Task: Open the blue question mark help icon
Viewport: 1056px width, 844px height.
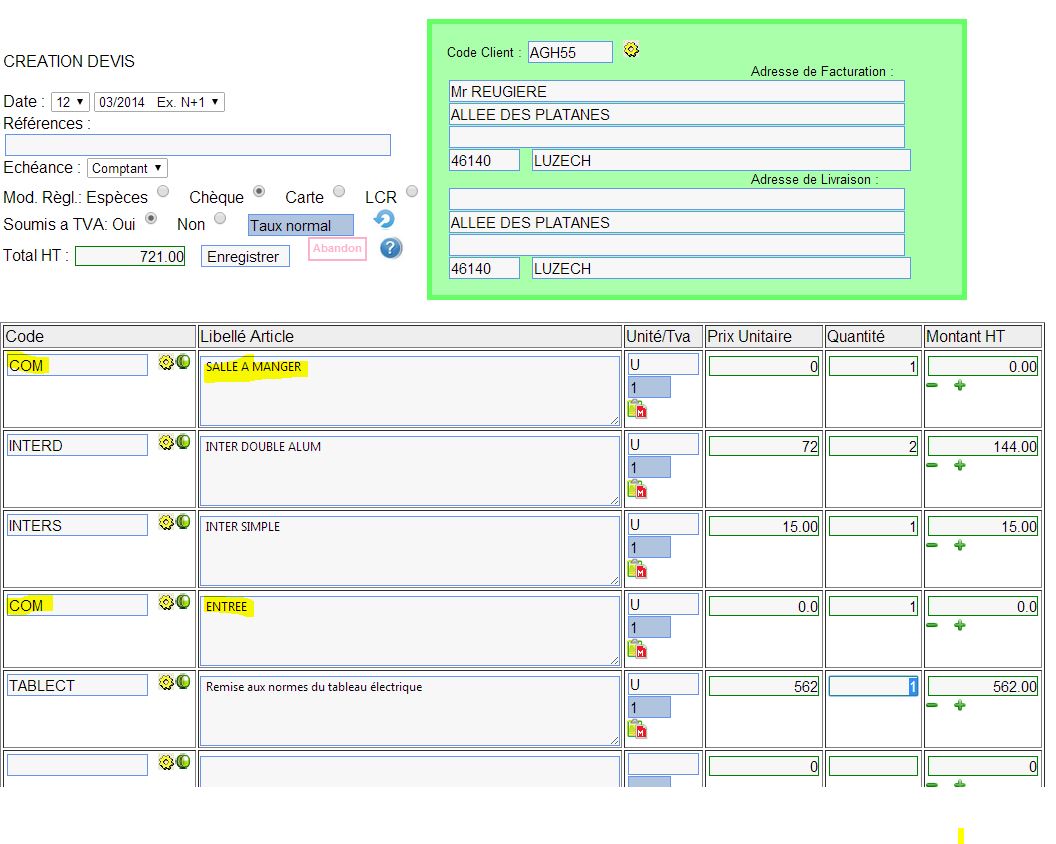Action: coord(391,248)
